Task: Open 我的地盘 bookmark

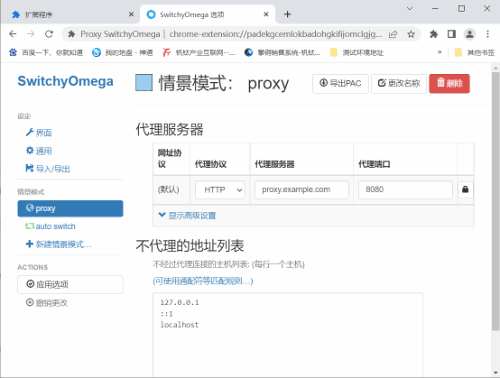Action: click(122, 53)
